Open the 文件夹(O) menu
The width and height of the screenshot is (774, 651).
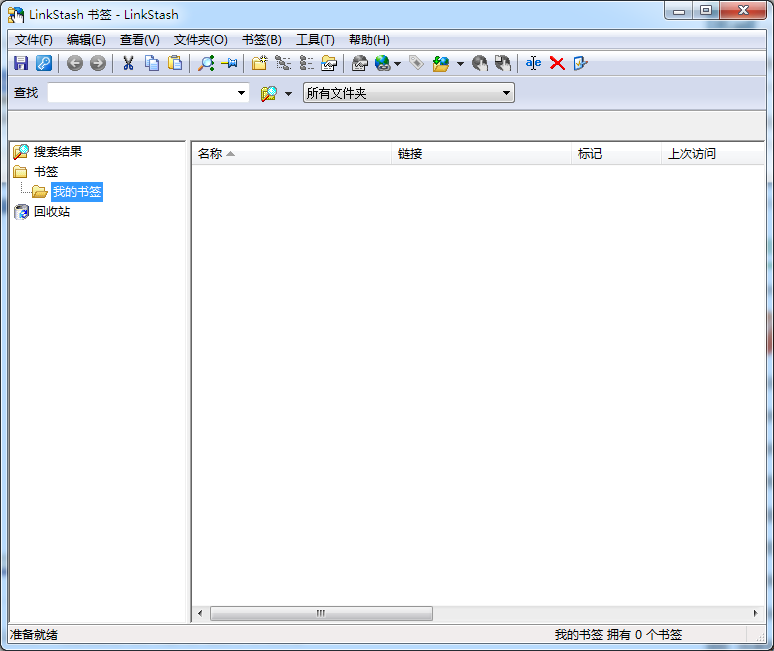click(200, 40)
